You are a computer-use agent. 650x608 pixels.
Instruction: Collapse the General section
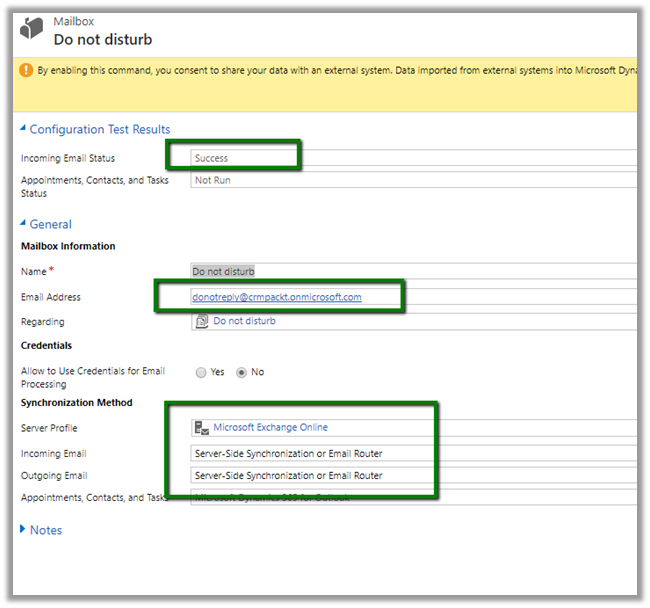[x=24, y=224]
